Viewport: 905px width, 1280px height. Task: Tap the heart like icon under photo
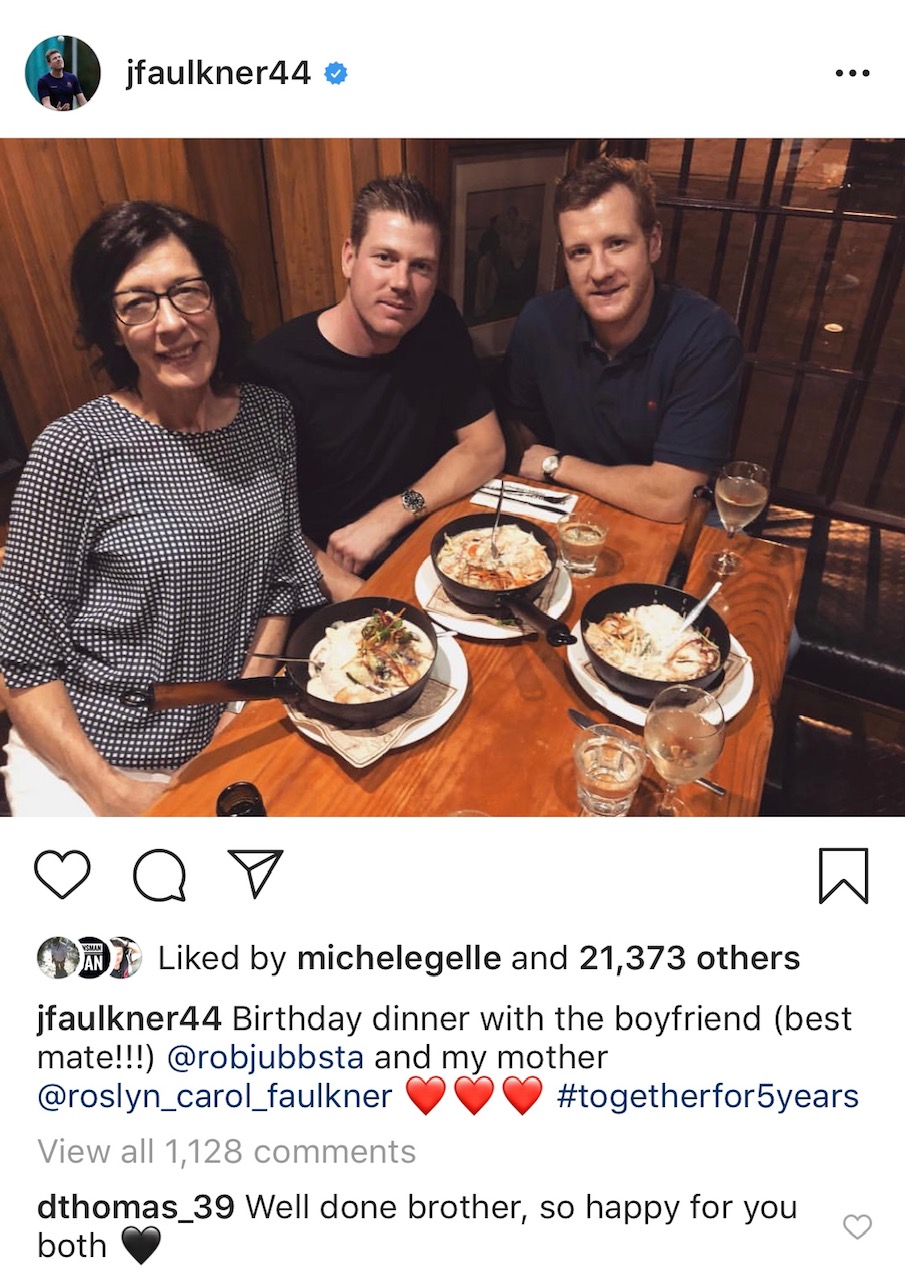coord(62,875)
